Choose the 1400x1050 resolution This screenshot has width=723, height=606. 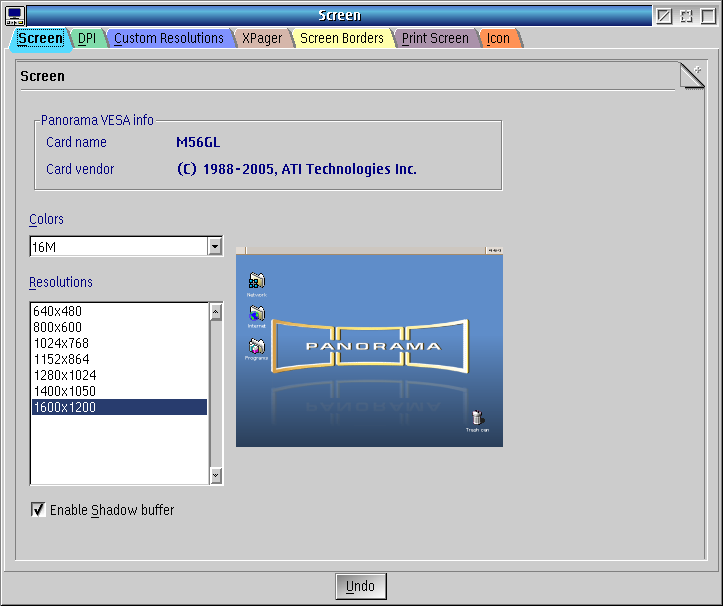pyautogui.click(x=119, y=391)
